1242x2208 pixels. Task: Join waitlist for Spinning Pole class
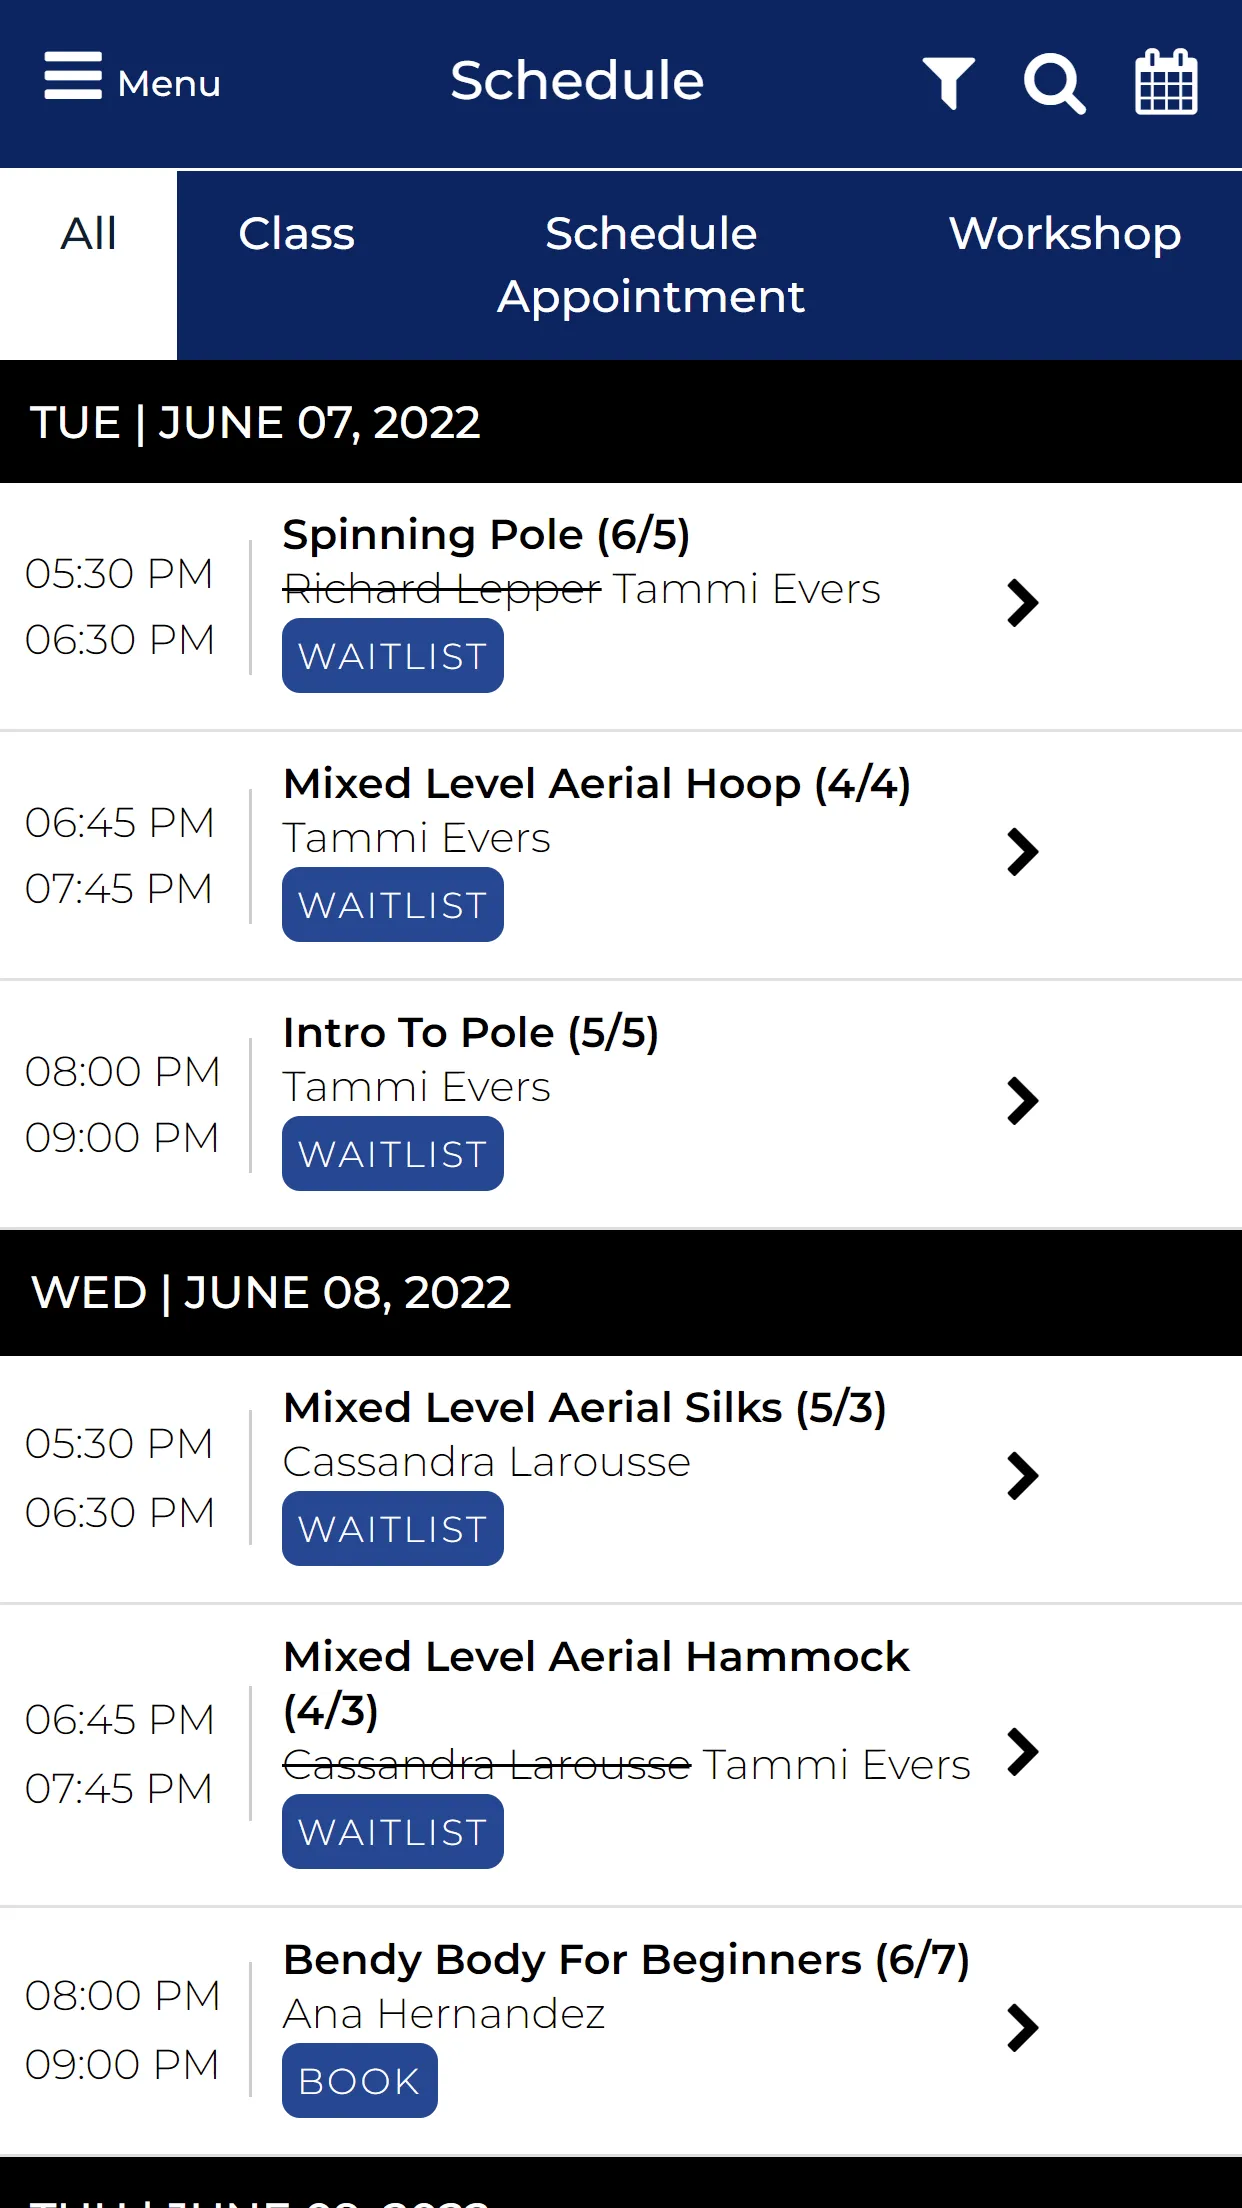click(393, 656)
